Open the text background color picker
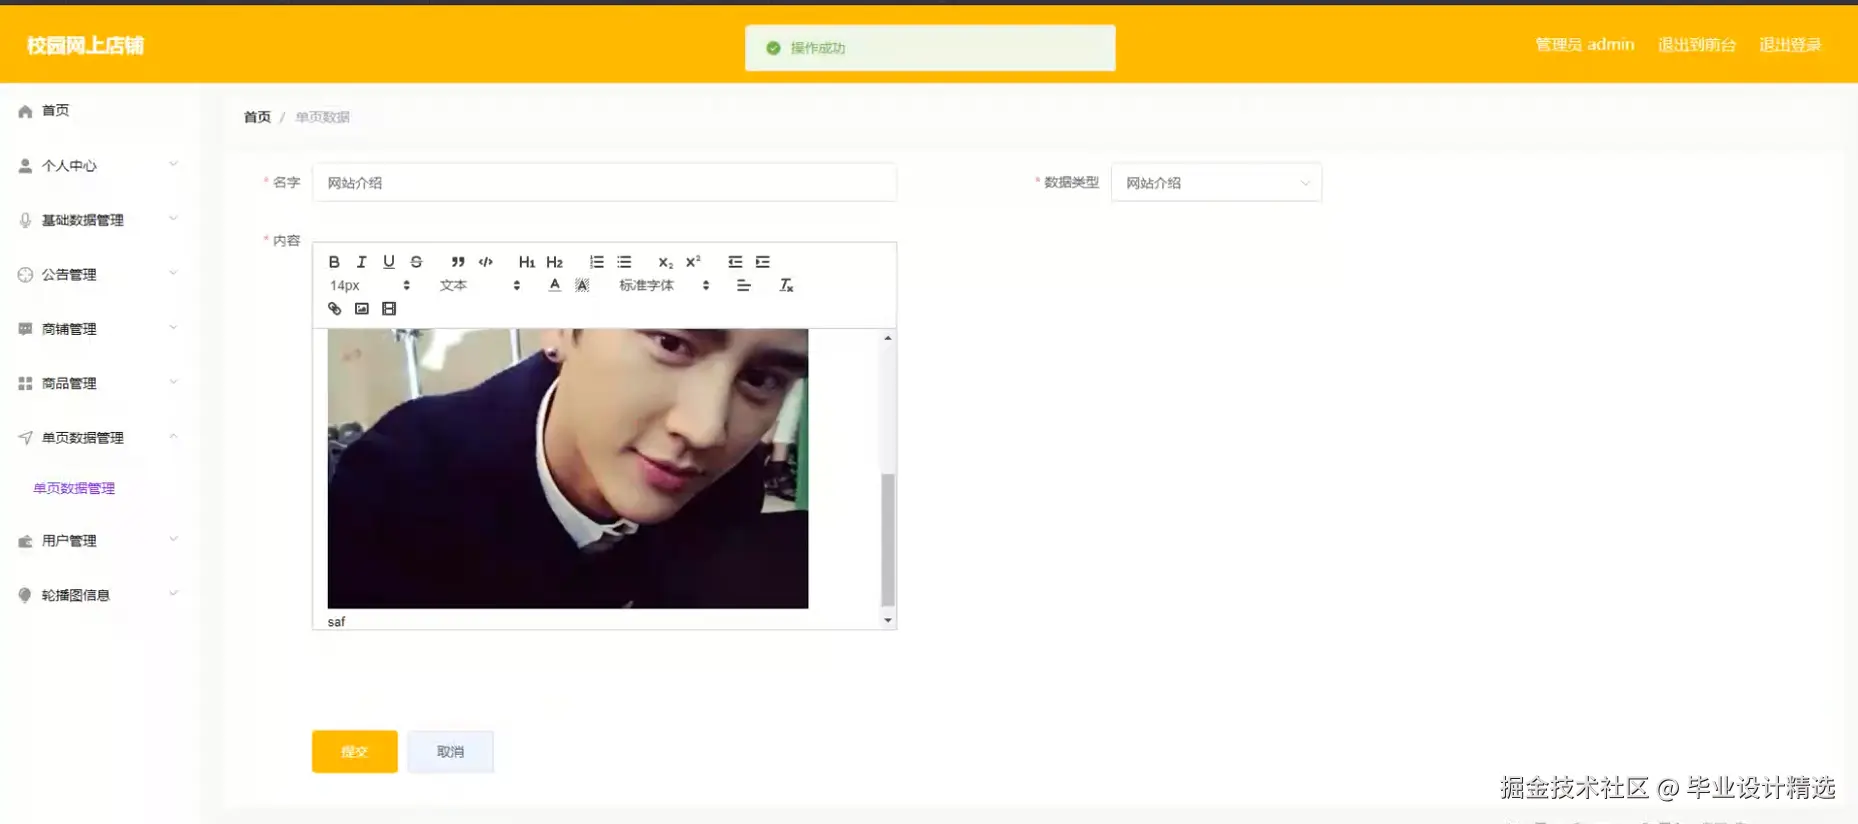This screenshot has width=1858, height=824. coord(582,285)
